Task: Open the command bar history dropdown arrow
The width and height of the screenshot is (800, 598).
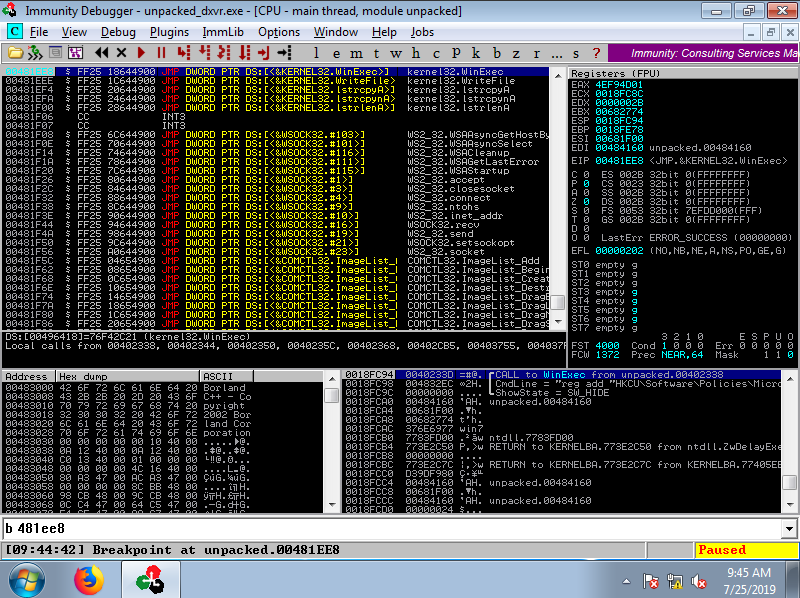Action: click(x=789, y=529)
